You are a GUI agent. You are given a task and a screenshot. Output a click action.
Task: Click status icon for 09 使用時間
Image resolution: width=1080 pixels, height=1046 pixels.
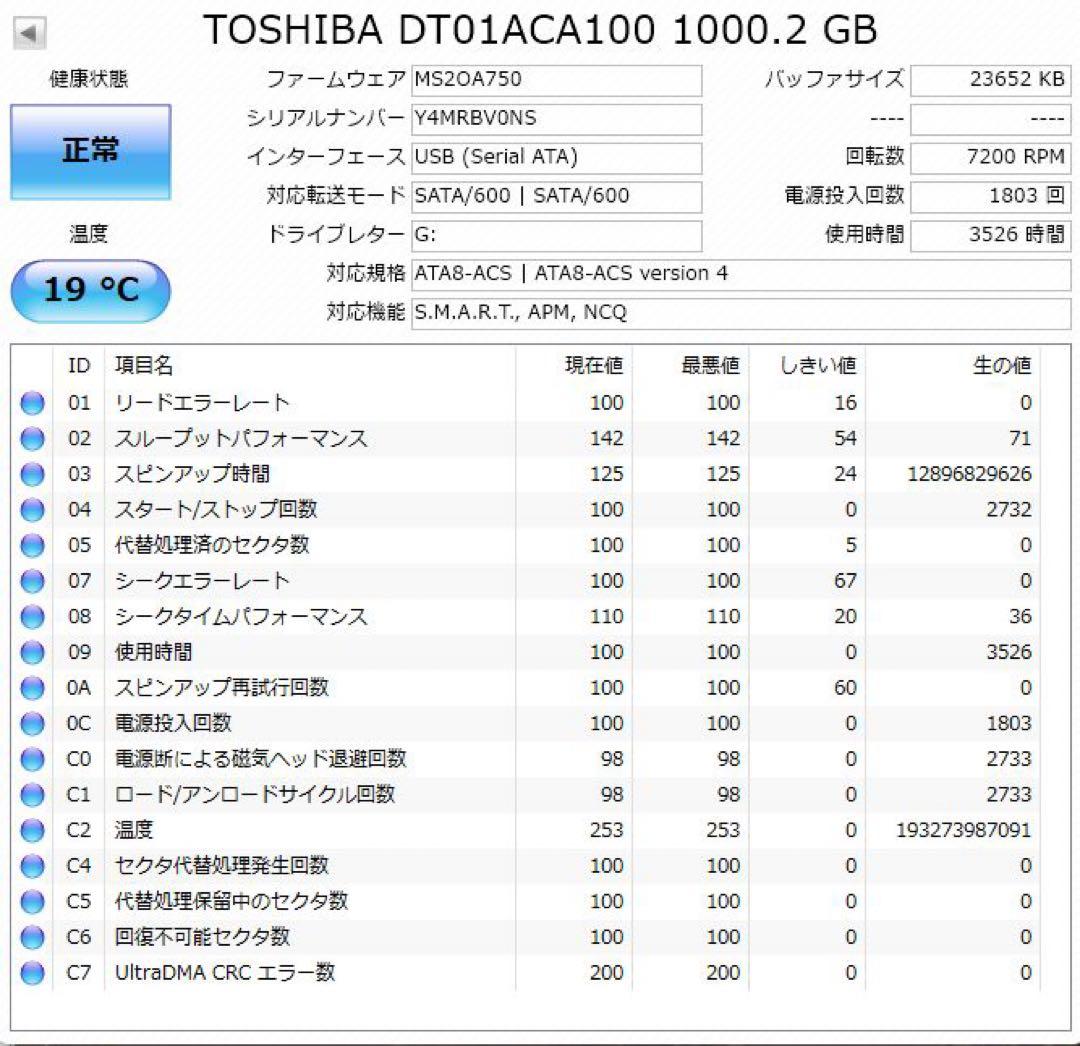pos(32,652)
